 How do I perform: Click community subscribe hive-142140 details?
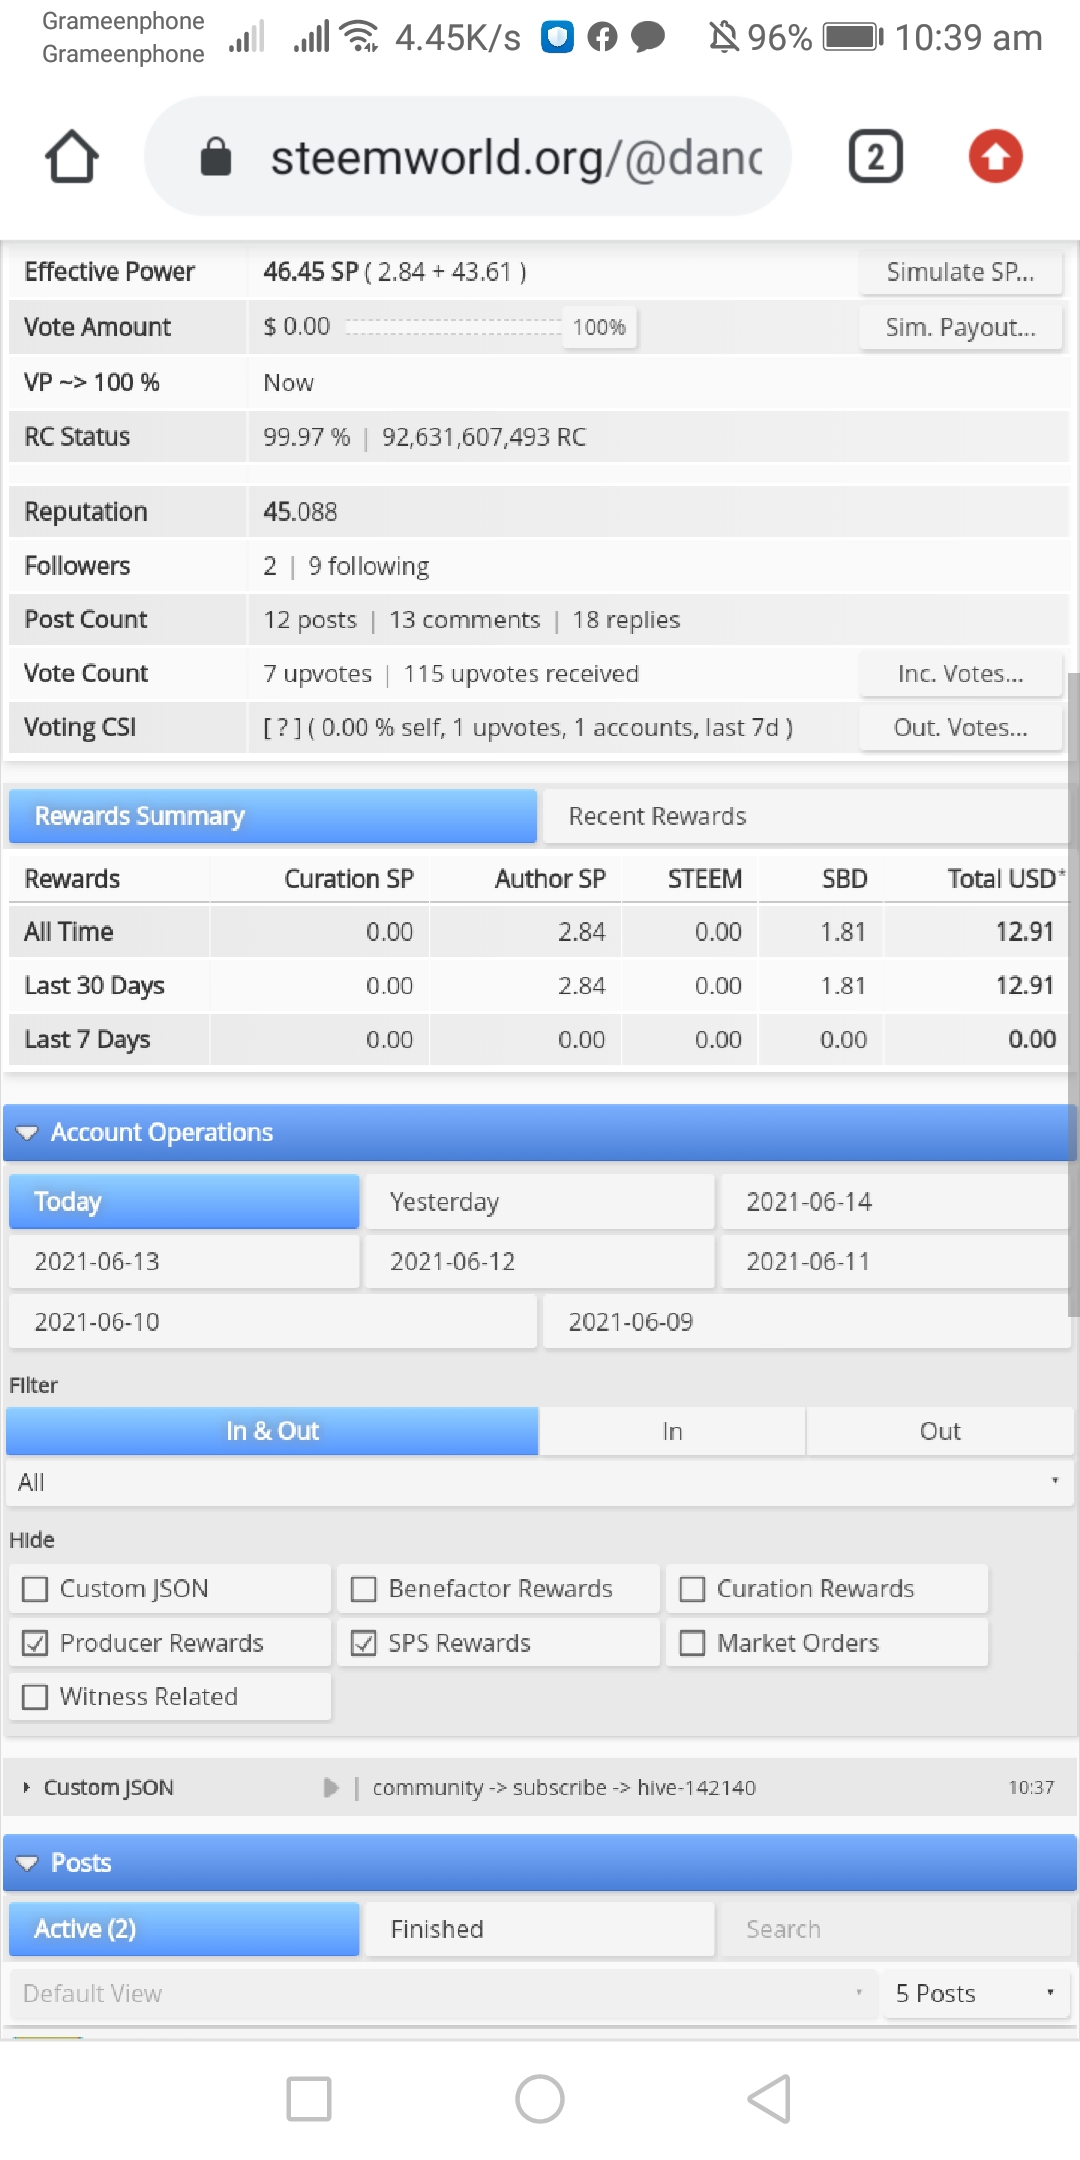(564, 1787)
